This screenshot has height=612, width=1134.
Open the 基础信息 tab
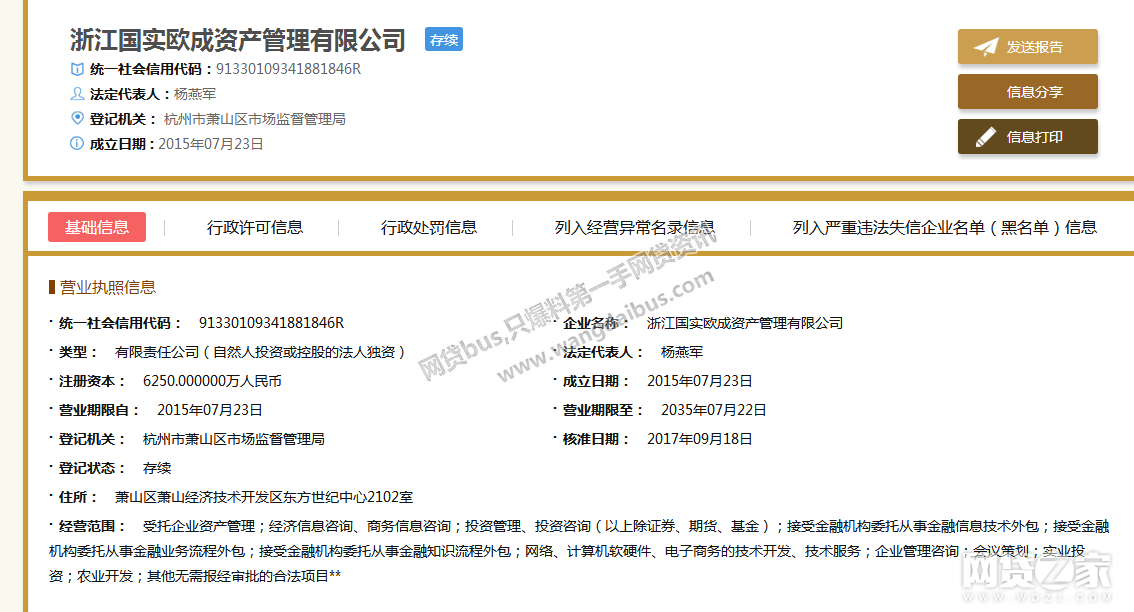coord(97,227)
